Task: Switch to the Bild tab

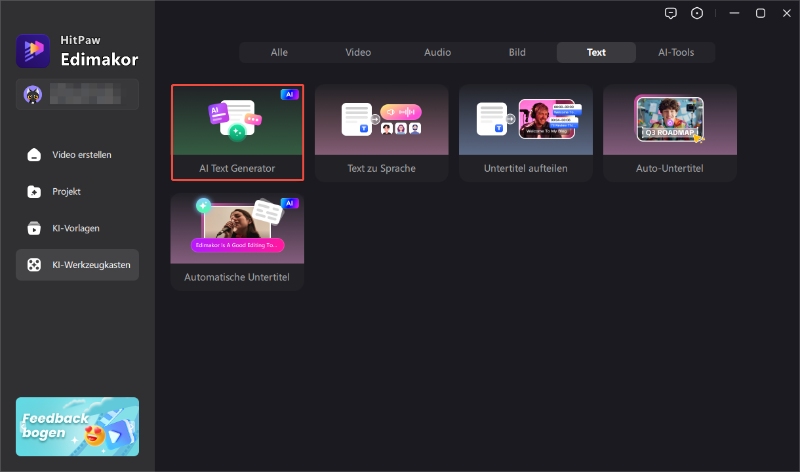Action: (517, 52)
